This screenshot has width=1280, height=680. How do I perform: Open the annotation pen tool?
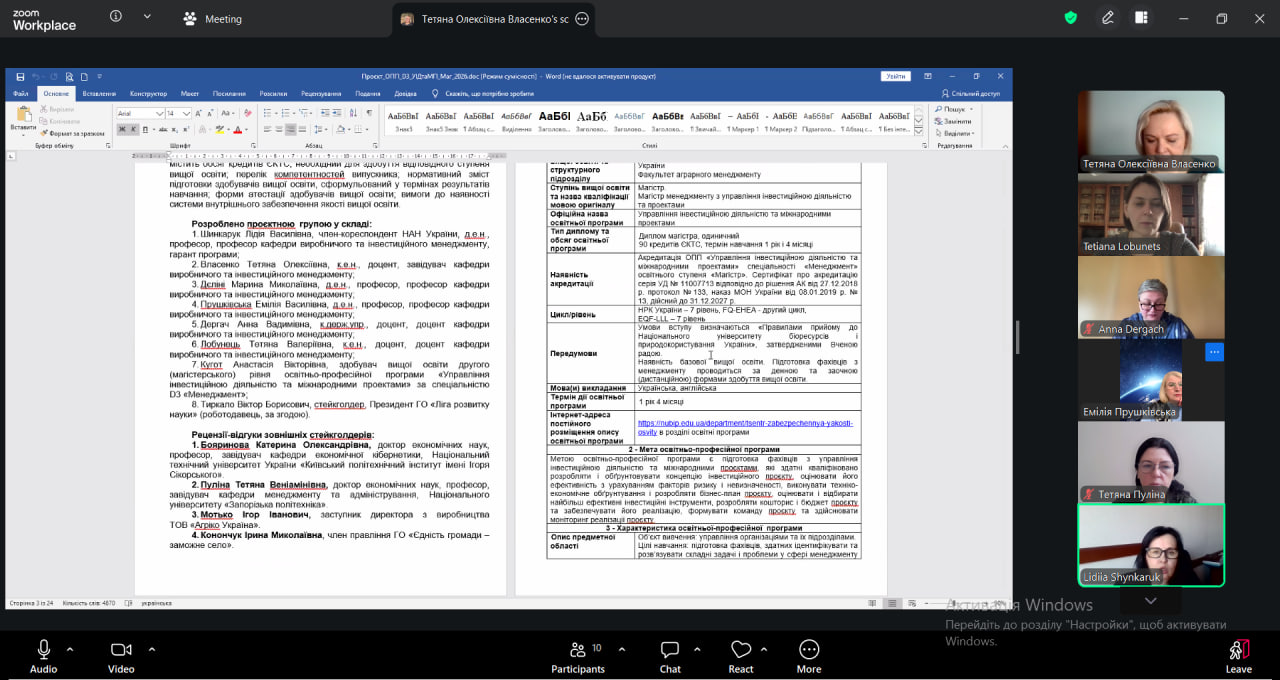1108,18
